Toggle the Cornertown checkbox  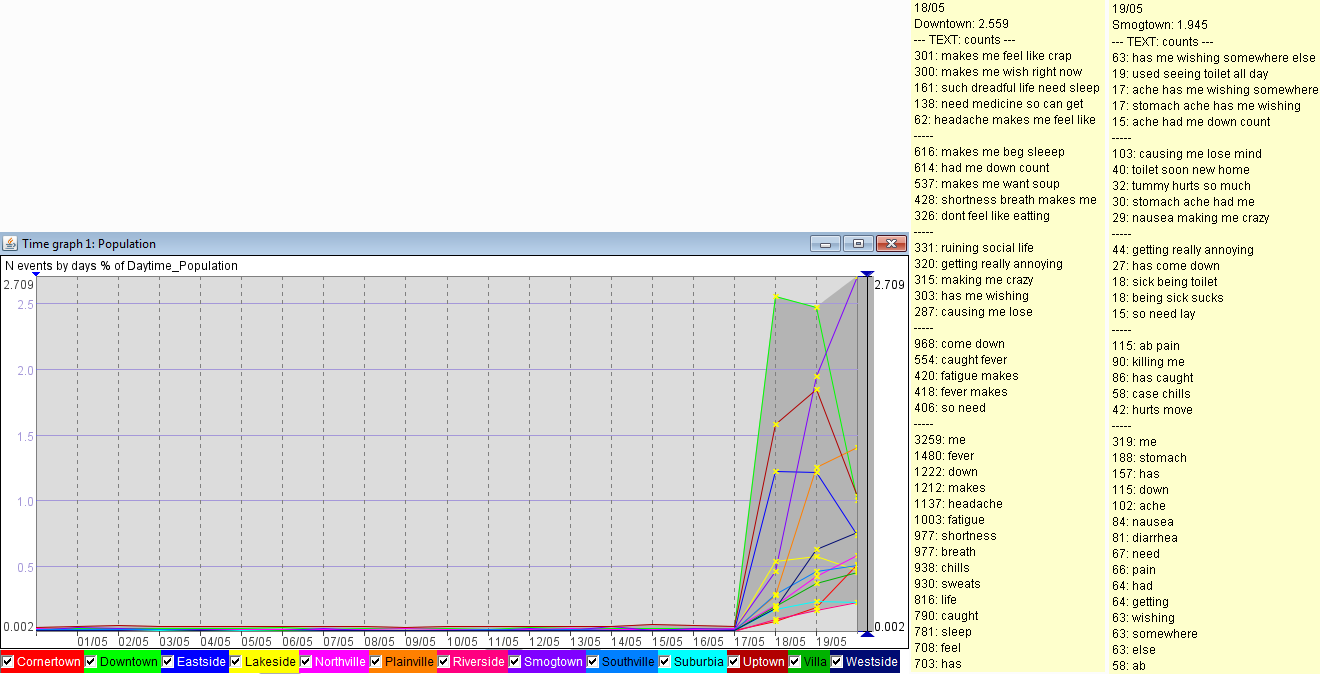tap(8, 662)
